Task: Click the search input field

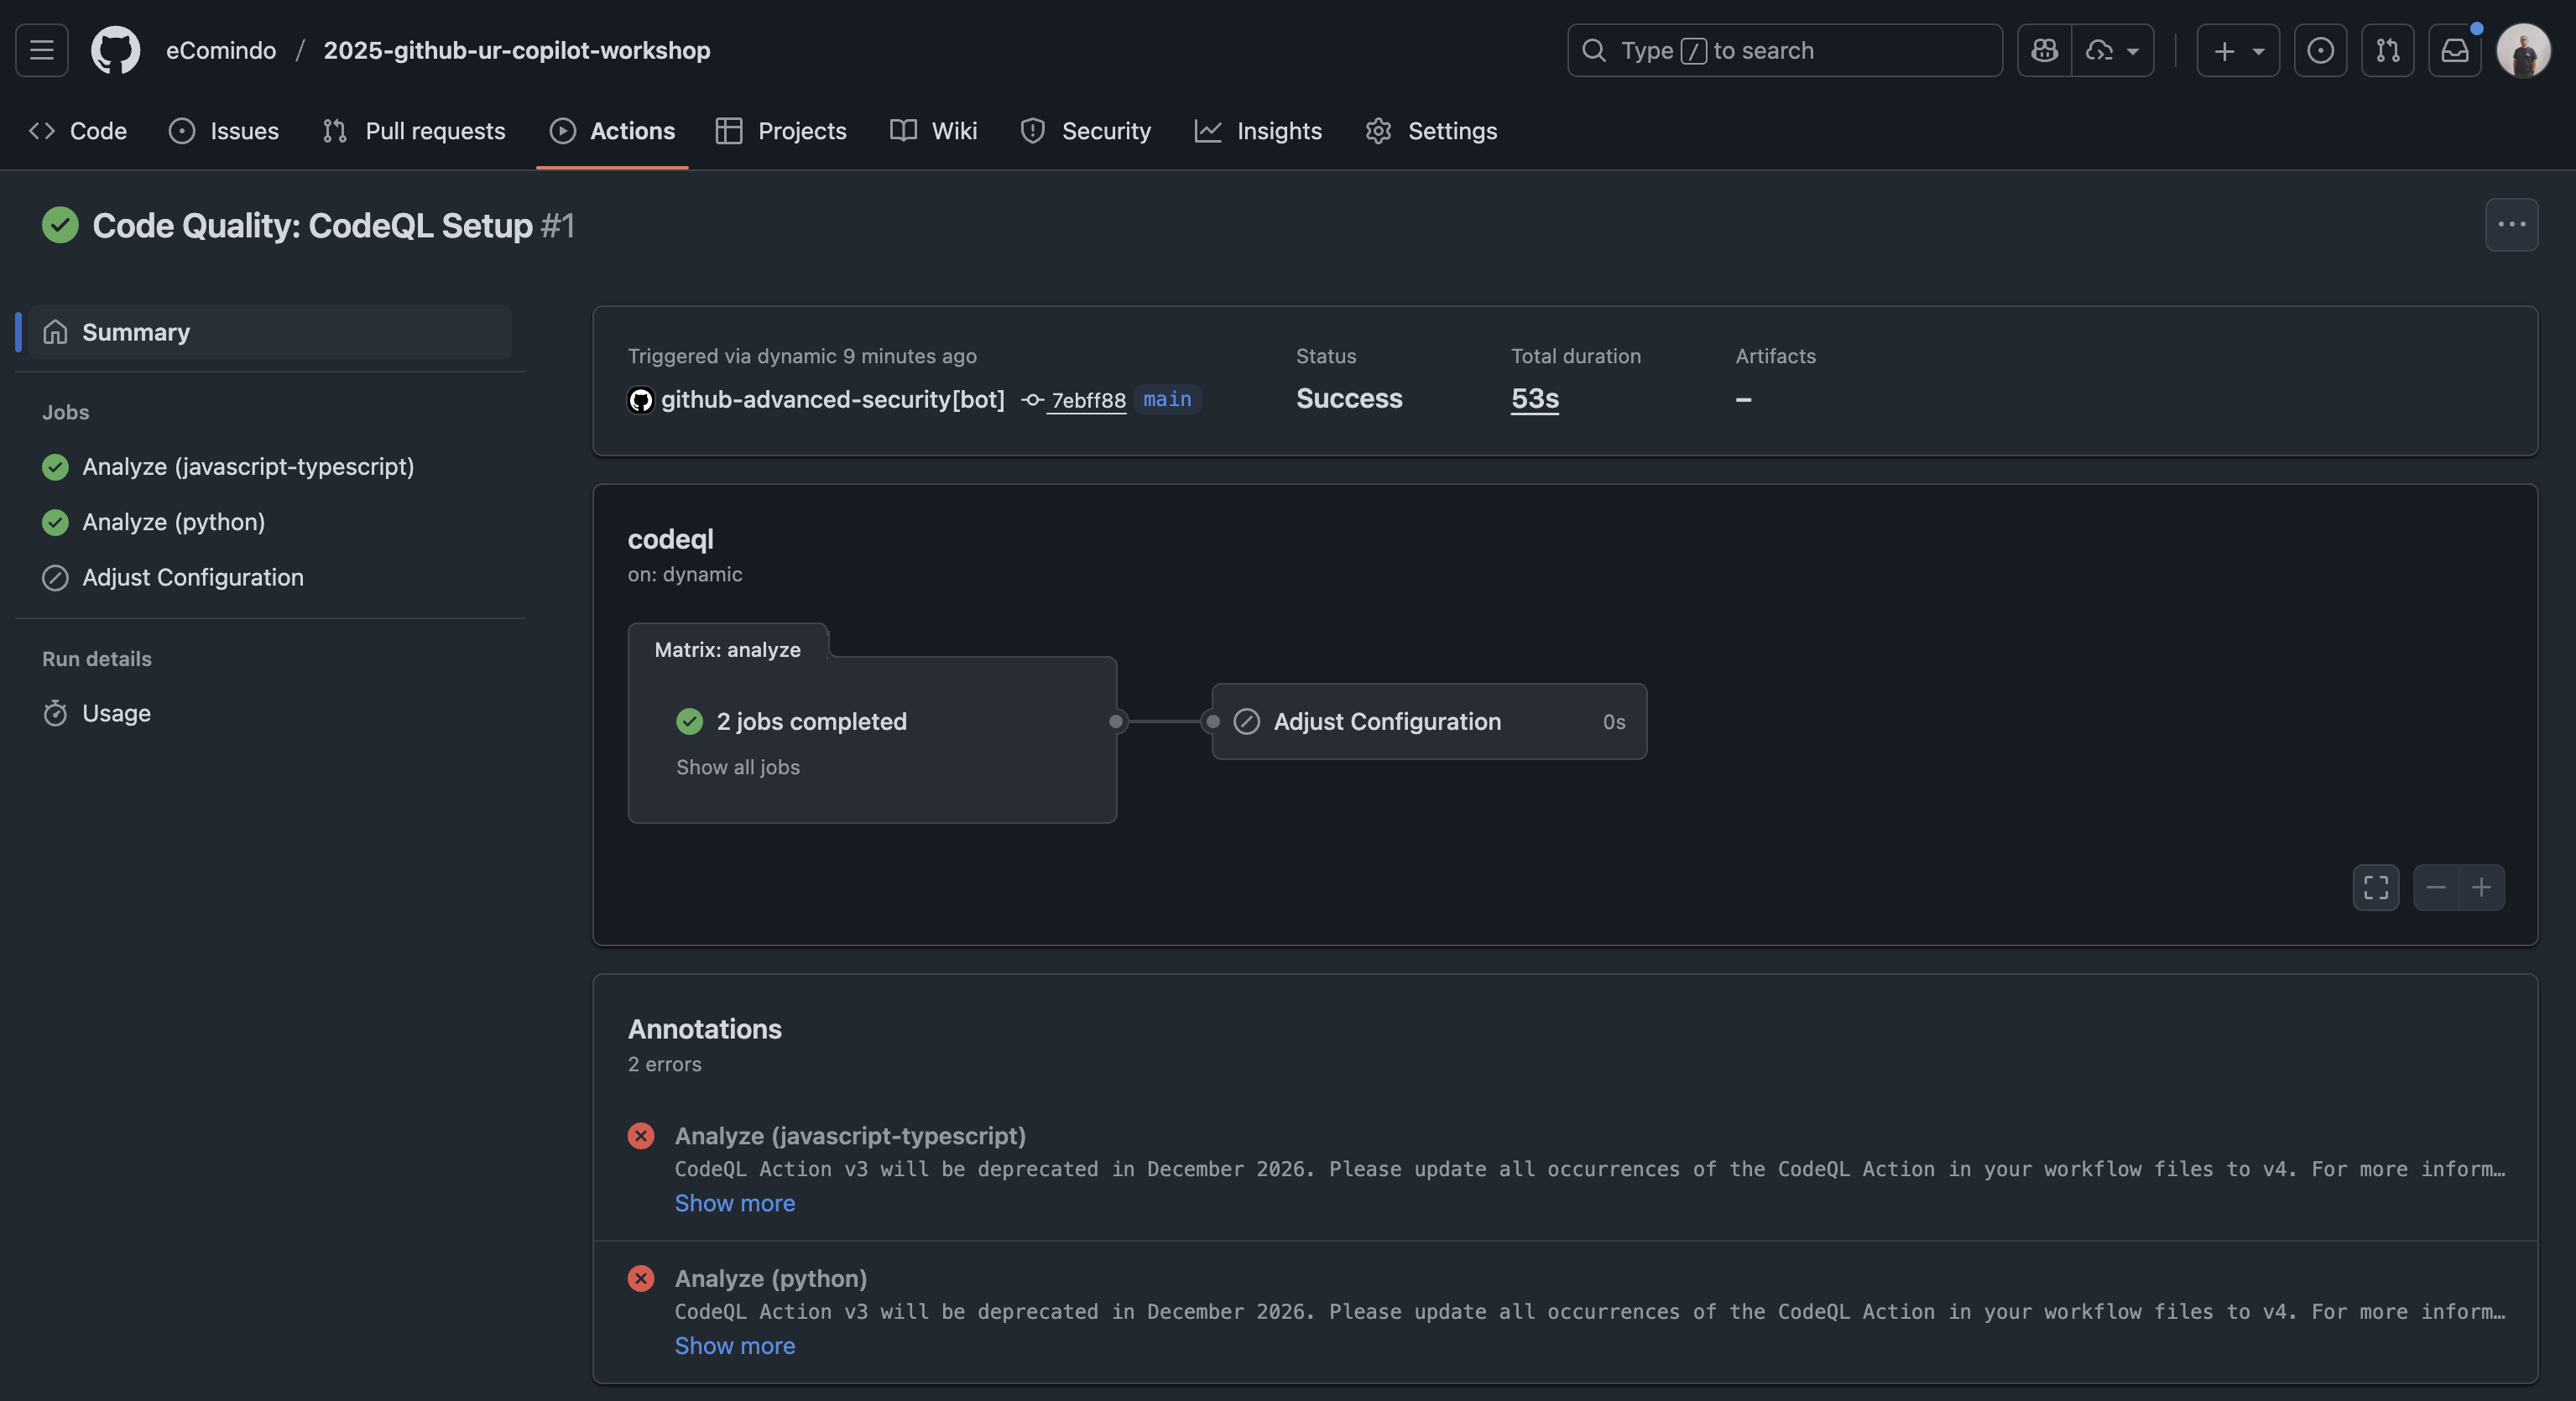Action: [x=1784, y=50]
